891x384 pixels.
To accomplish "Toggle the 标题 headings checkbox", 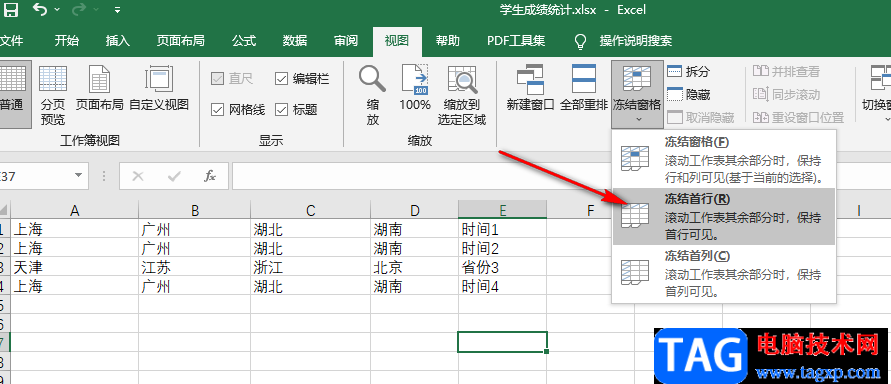I will 295,110.
